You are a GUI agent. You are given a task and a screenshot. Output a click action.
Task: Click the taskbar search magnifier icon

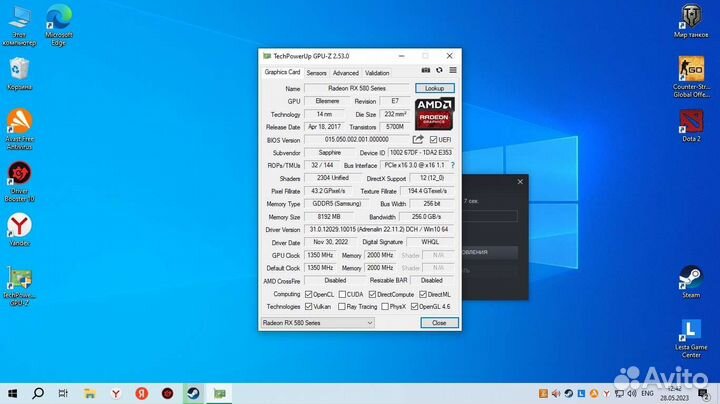[38, 393]
